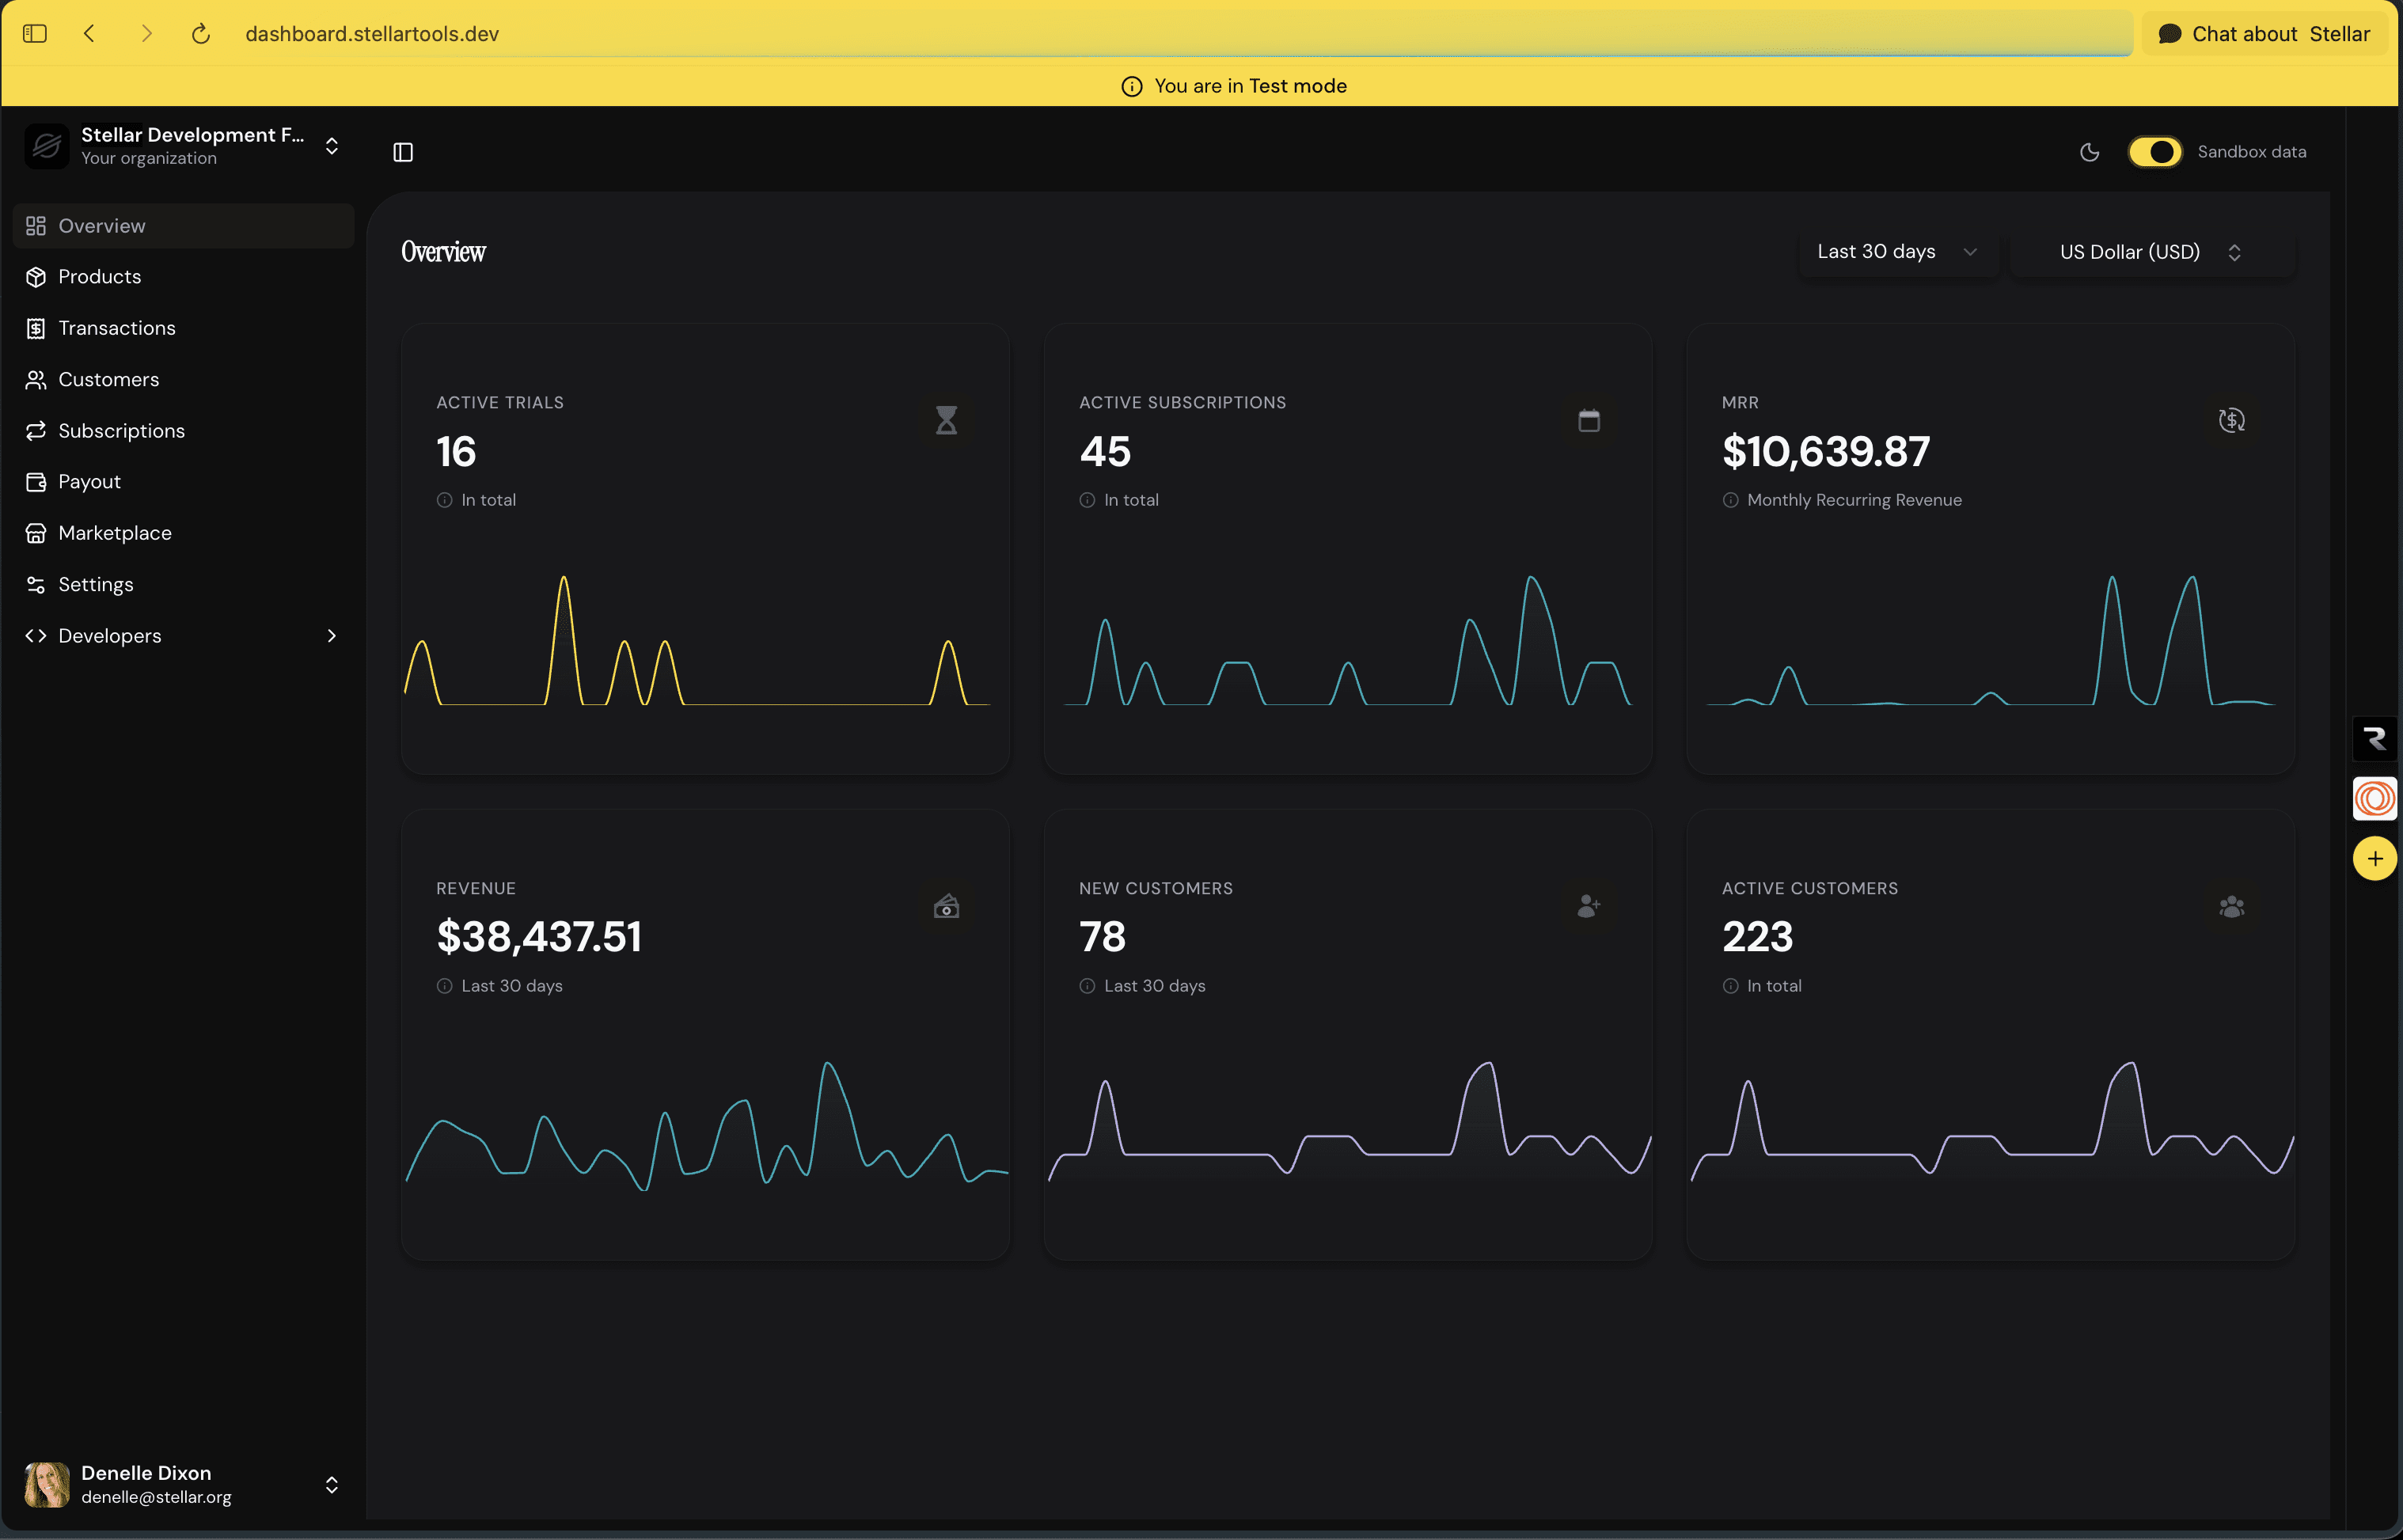Click the info icon in Test mode banner
This screenshot has height=1540, width=2403.
click(x=1132, y=87)
